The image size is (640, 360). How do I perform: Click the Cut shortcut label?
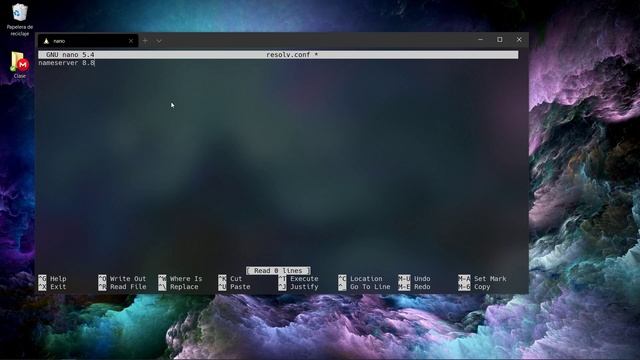[x=236, y=279]
